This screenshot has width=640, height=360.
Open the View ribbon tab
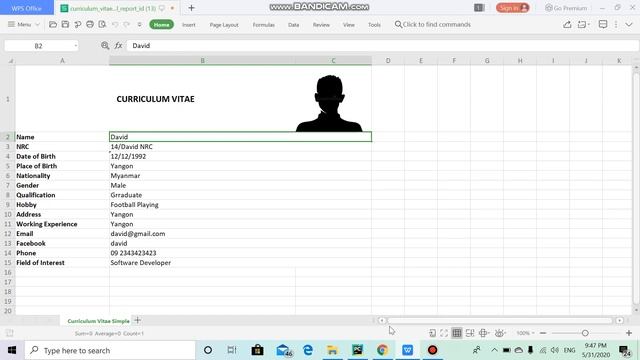349,24
